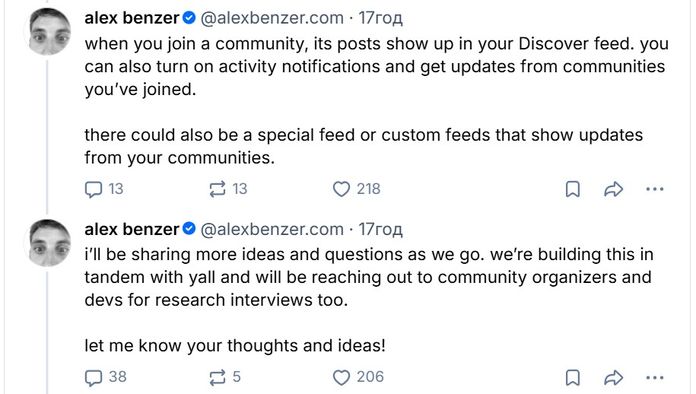
Task: Share the research interviews post
Action: [613, 378]
